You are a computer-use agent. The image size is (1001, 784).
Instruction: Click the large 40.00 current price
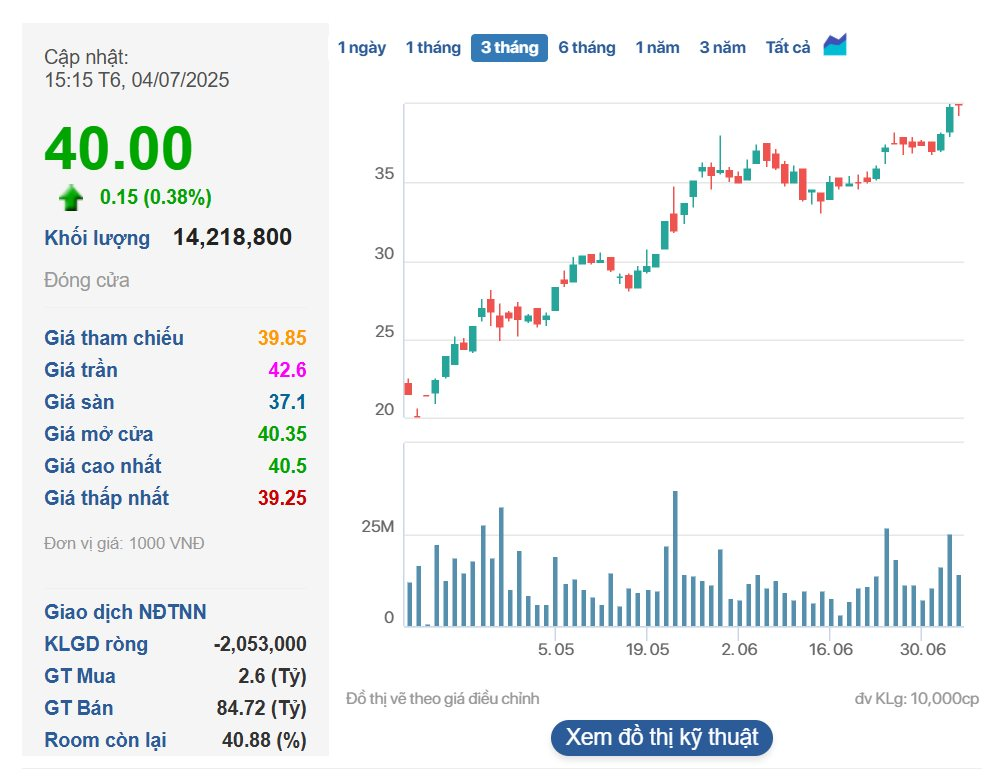(118, 150)
